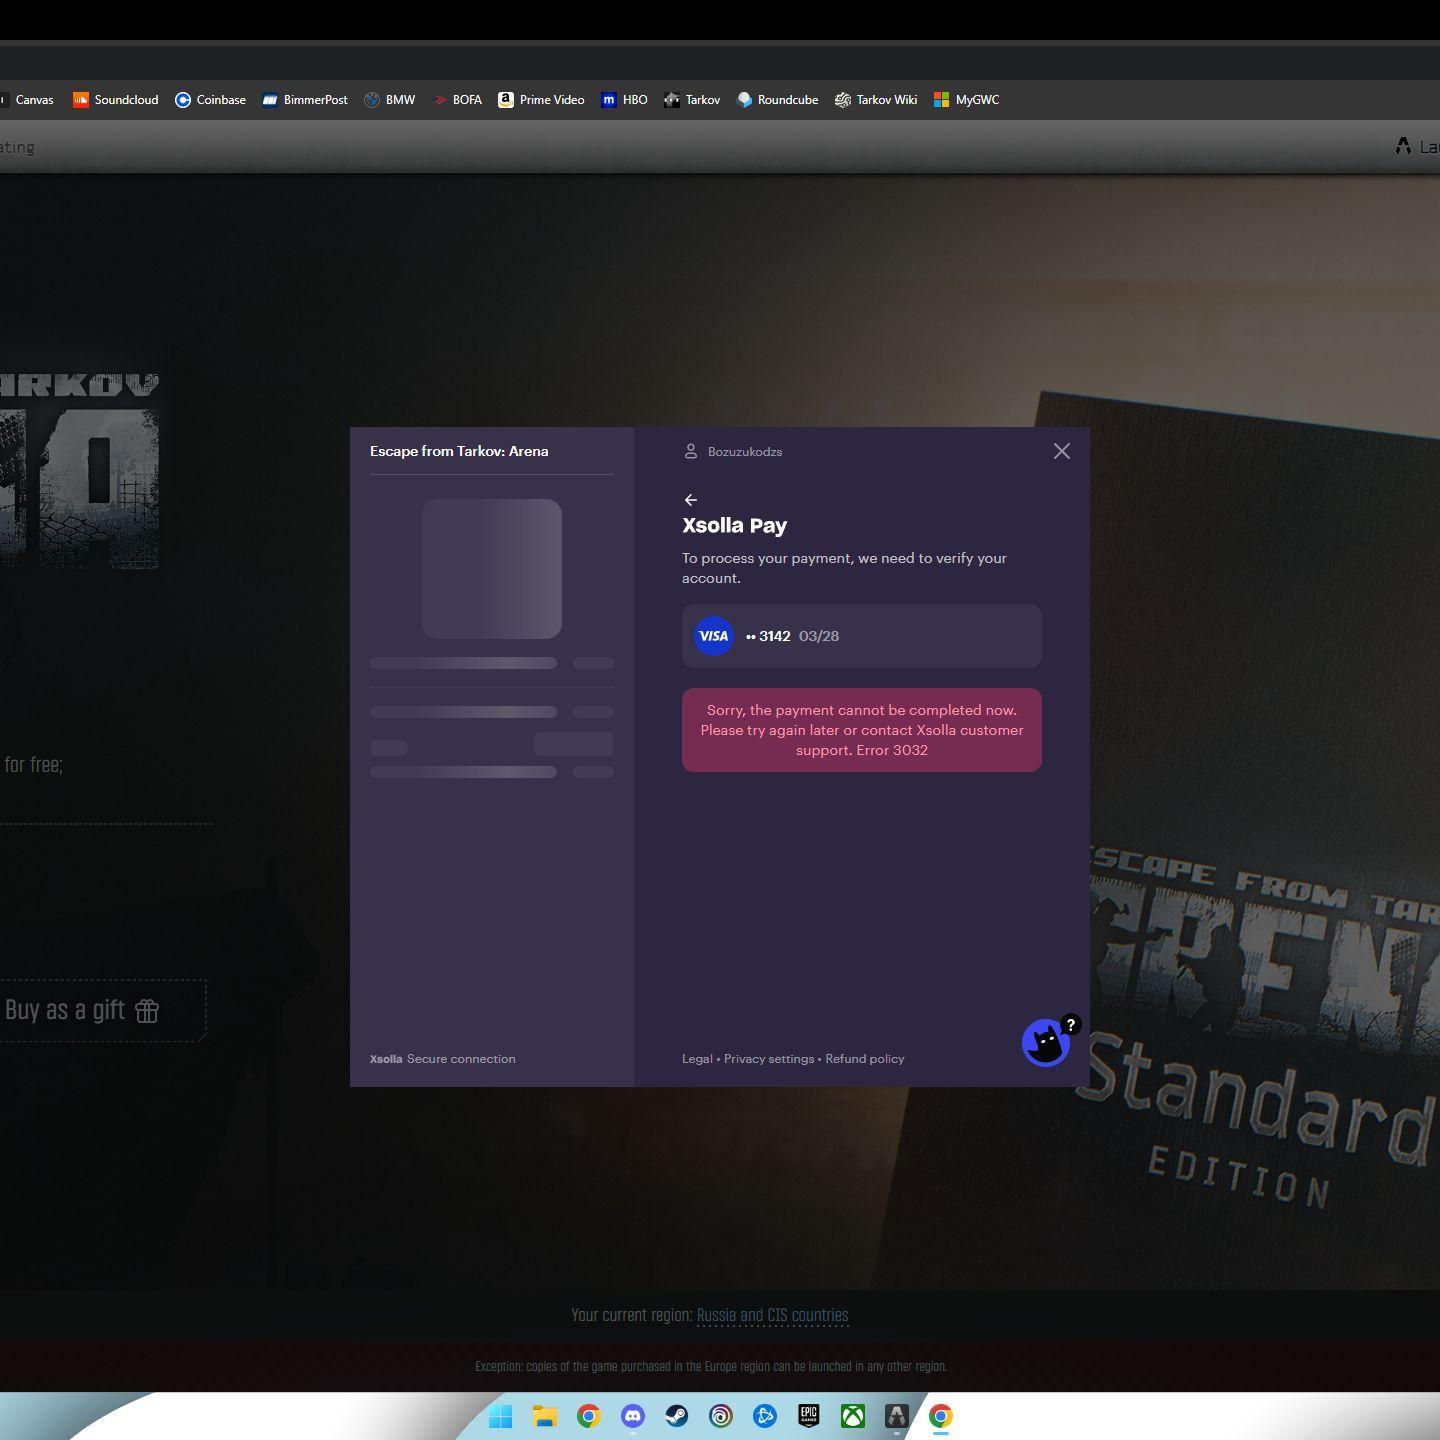Click the Visa logo on the card
This screenshot has height=1440, width=1440.
tap(714, 636)
